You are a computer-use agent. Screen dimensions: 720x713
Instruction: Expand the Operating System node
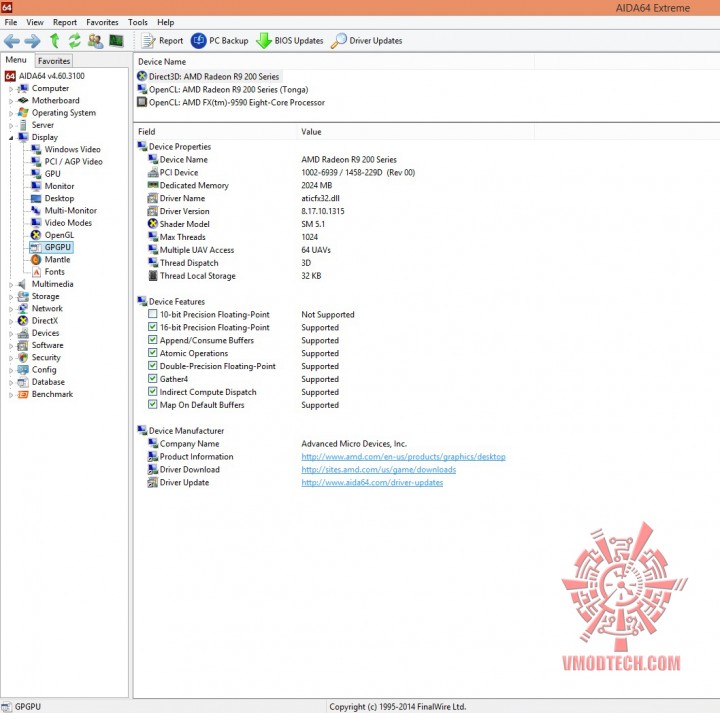(11, 113)
